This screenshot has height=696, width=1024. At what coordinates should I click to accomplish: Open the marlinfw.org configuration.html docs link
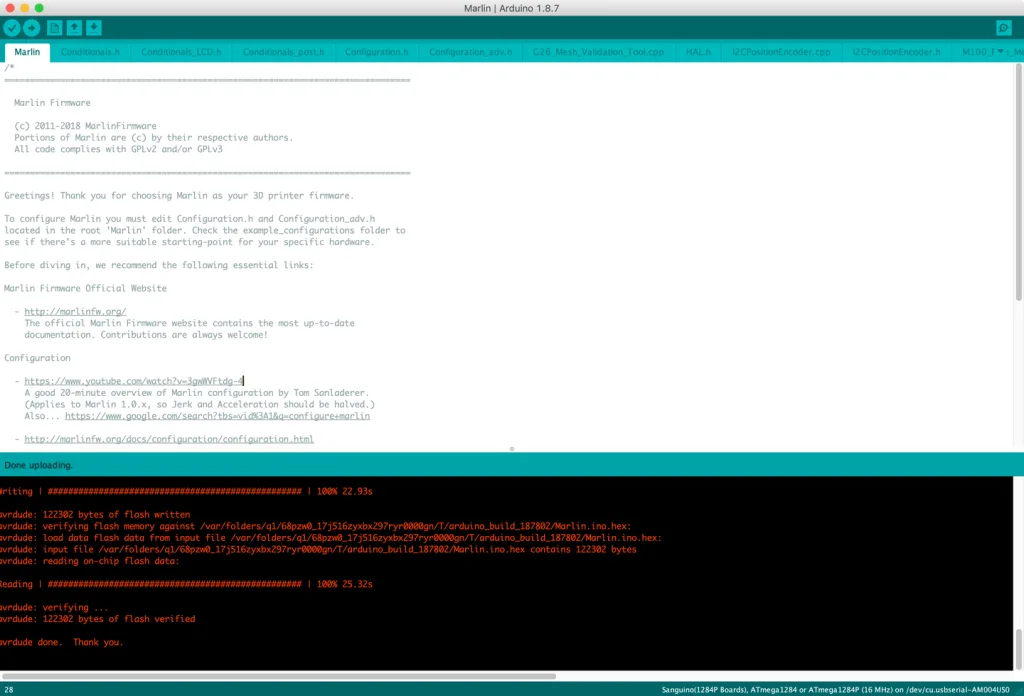point(169,439)
